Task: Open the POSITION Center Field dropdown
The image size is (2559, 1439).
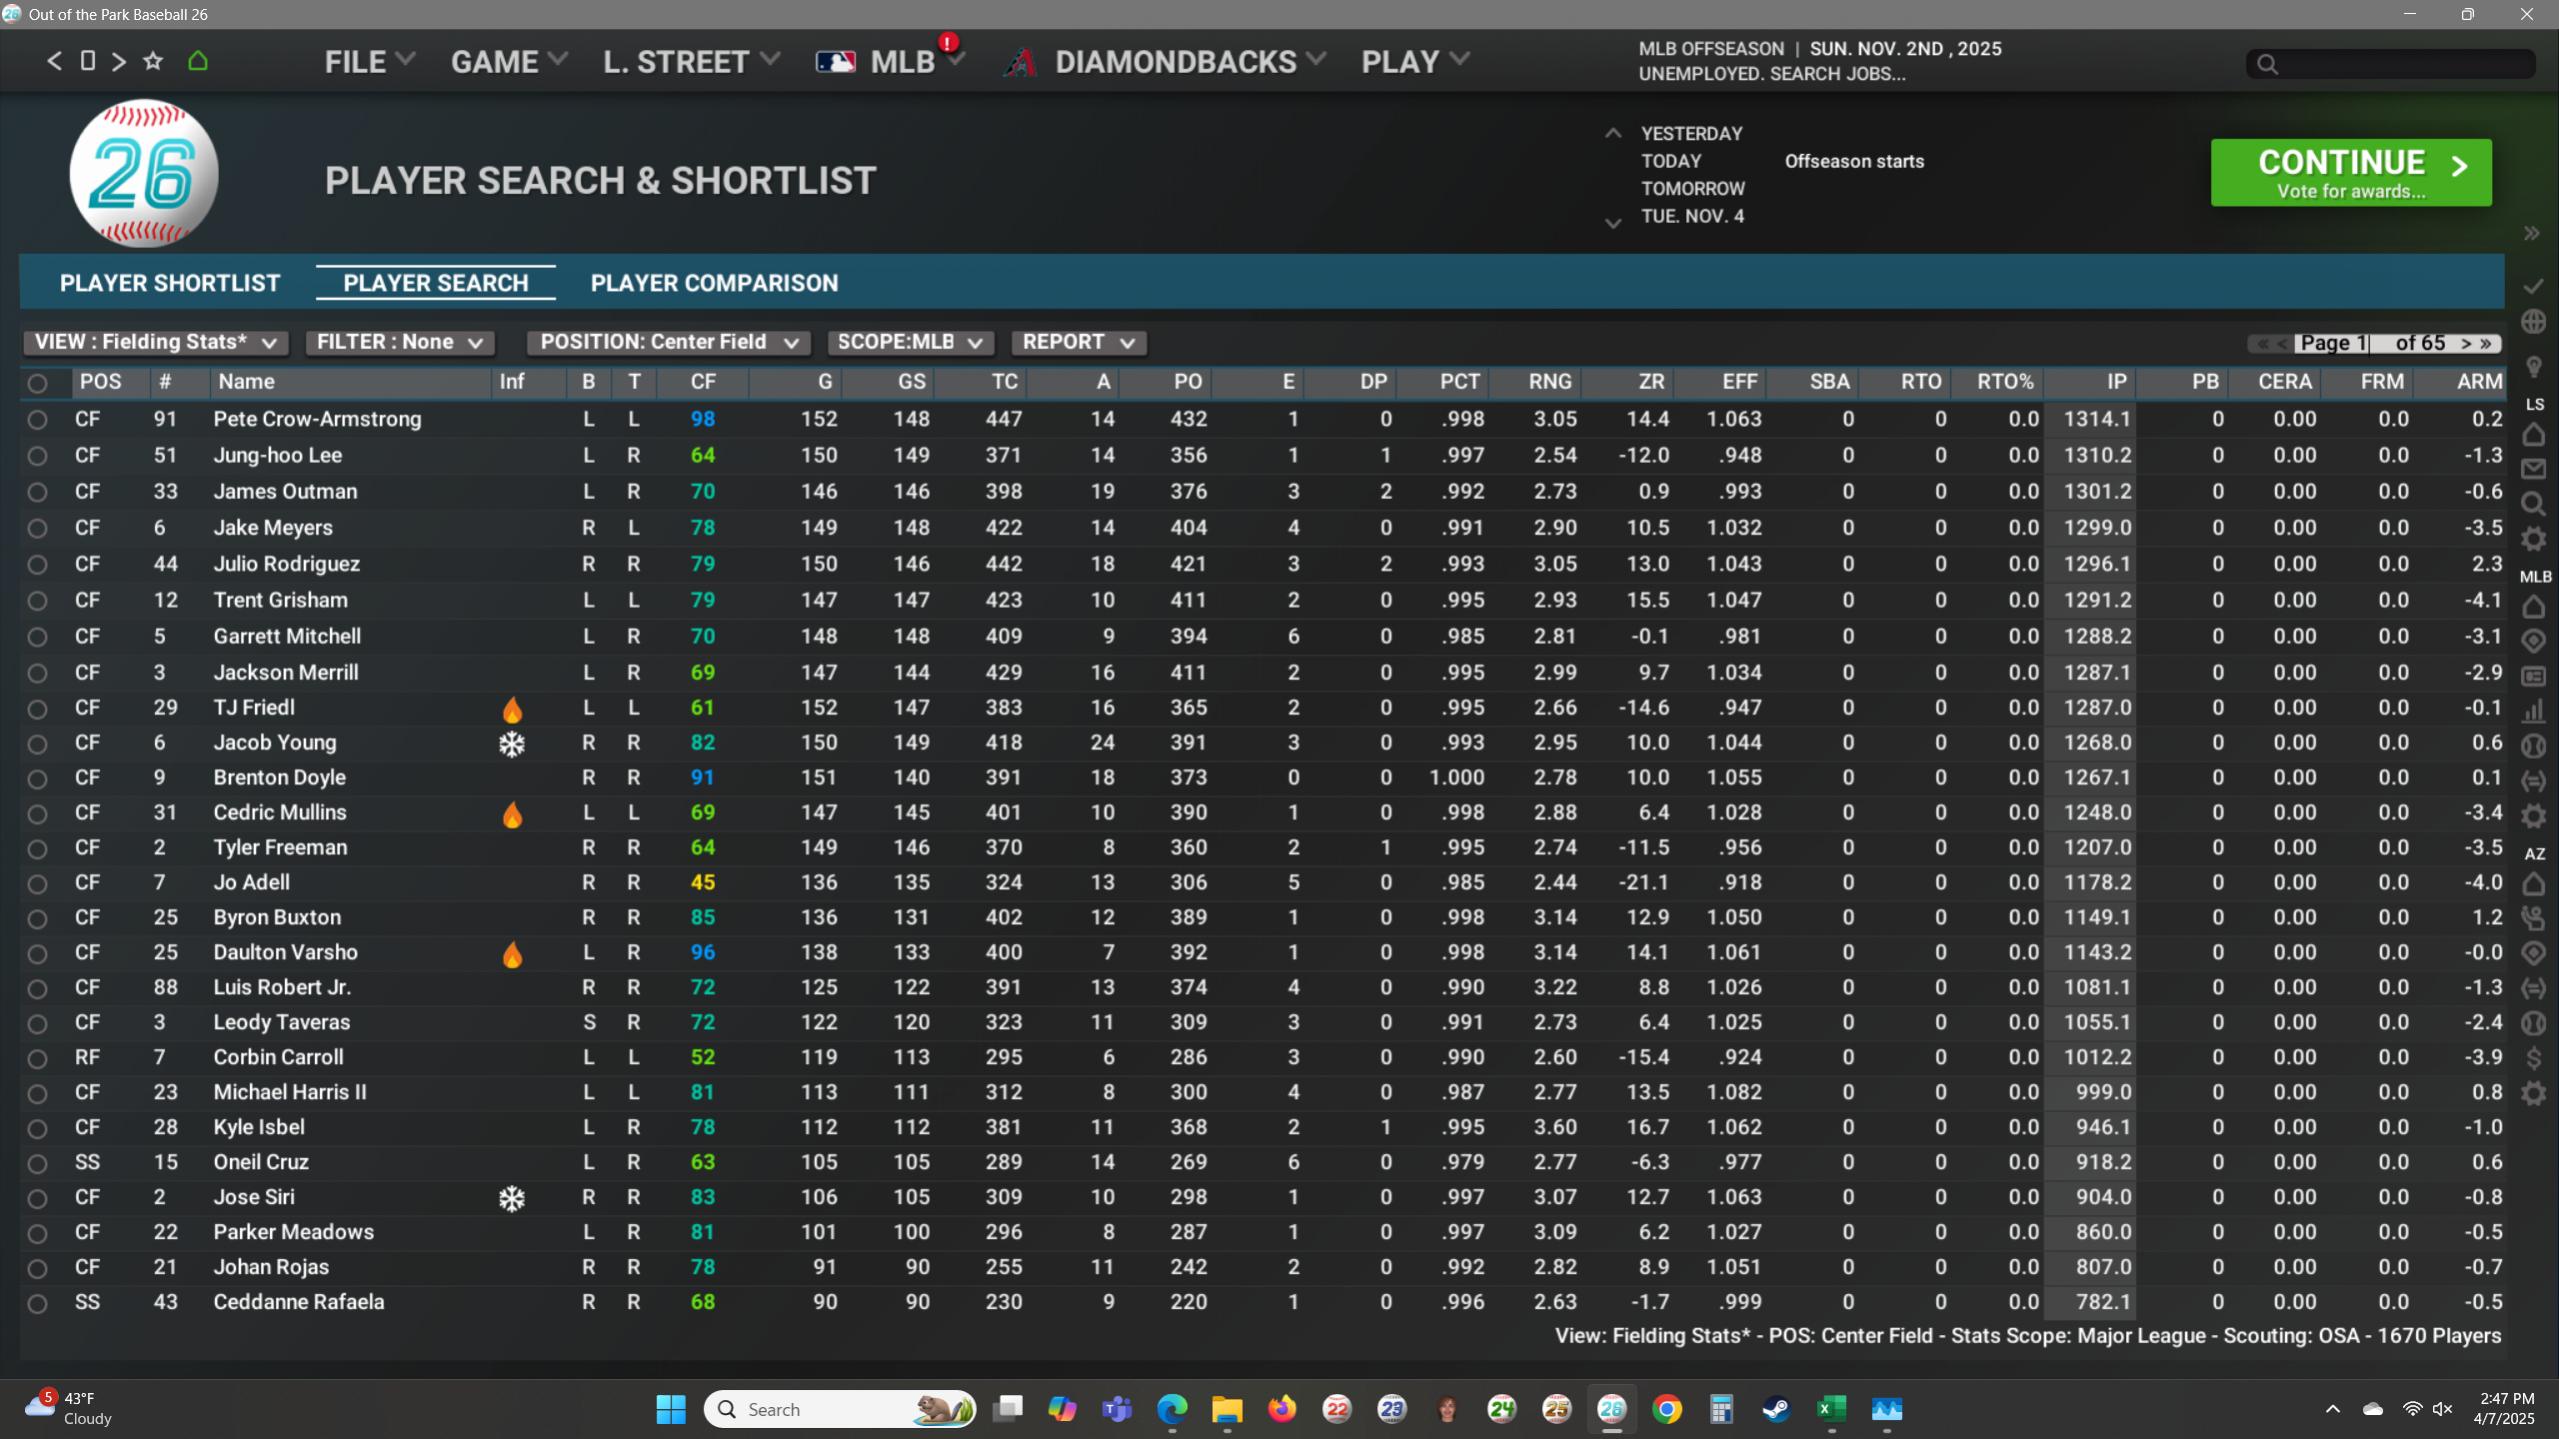Action: pos(668,342)
